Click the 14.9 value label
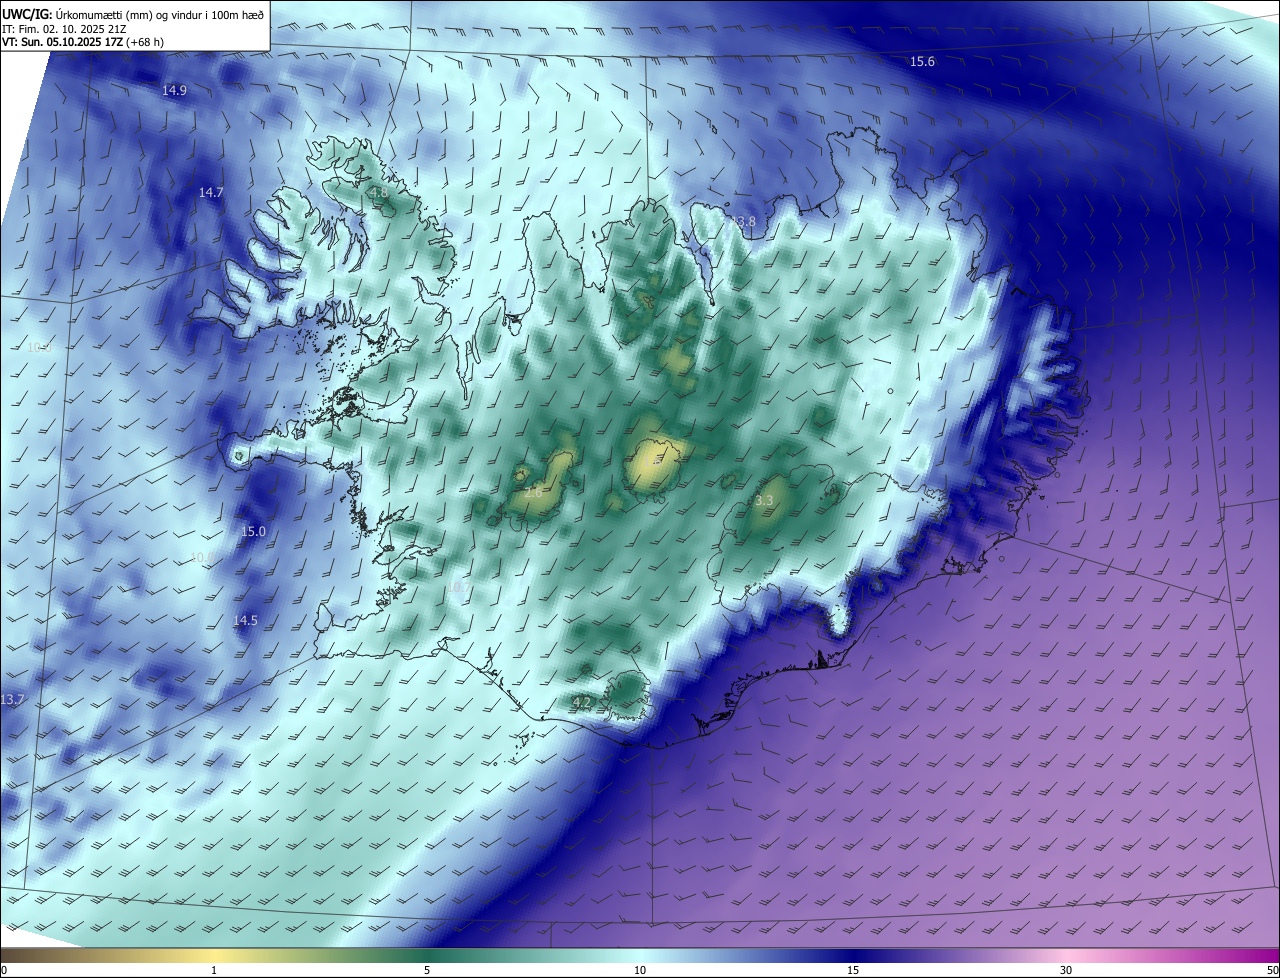This screenshot has height=978, width=1280. (x=174, y=91)
